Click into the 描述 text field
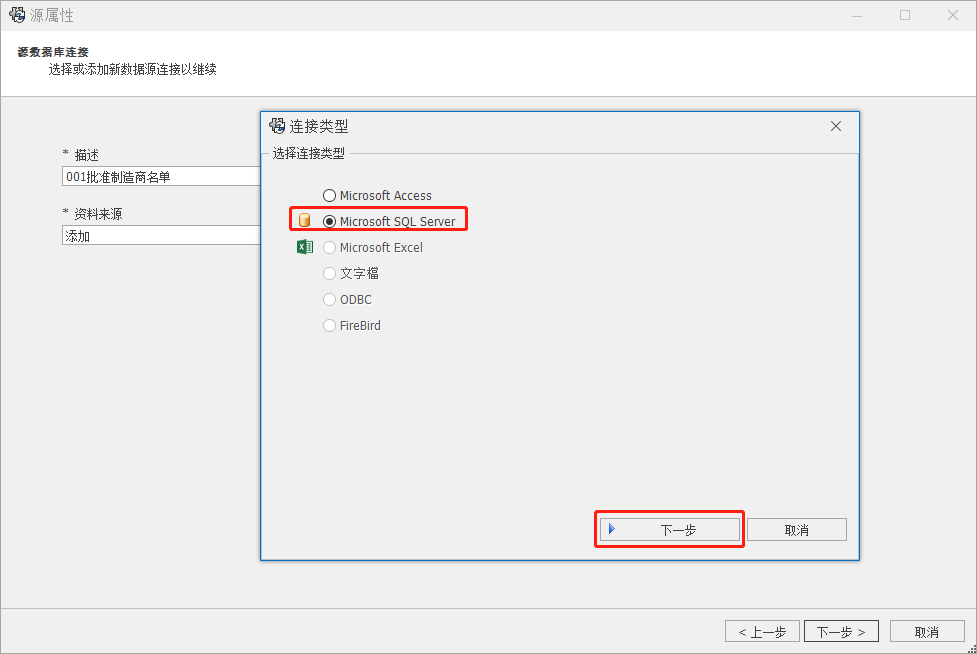 [x=160, y=177]
